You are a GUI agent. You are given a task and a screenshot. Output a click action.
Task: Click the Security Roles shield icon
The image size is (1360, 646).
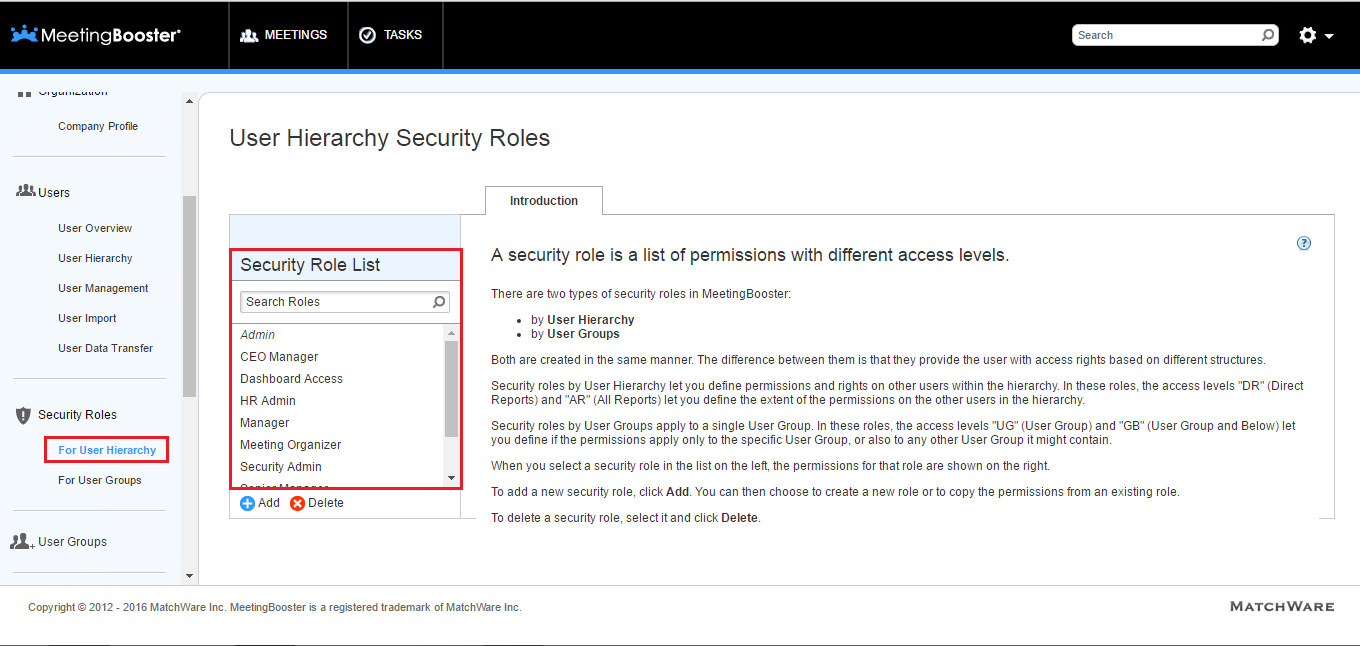pos(25,415)
